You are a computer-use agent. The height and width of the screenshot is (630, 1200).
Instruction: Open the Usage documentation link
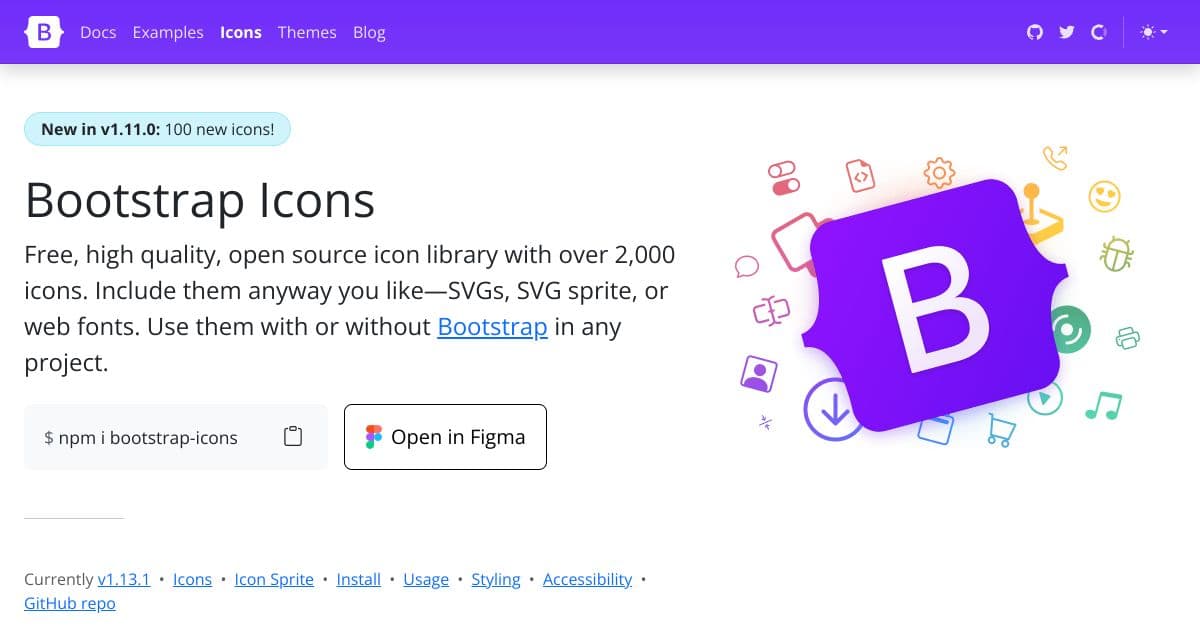click(426, 579)
